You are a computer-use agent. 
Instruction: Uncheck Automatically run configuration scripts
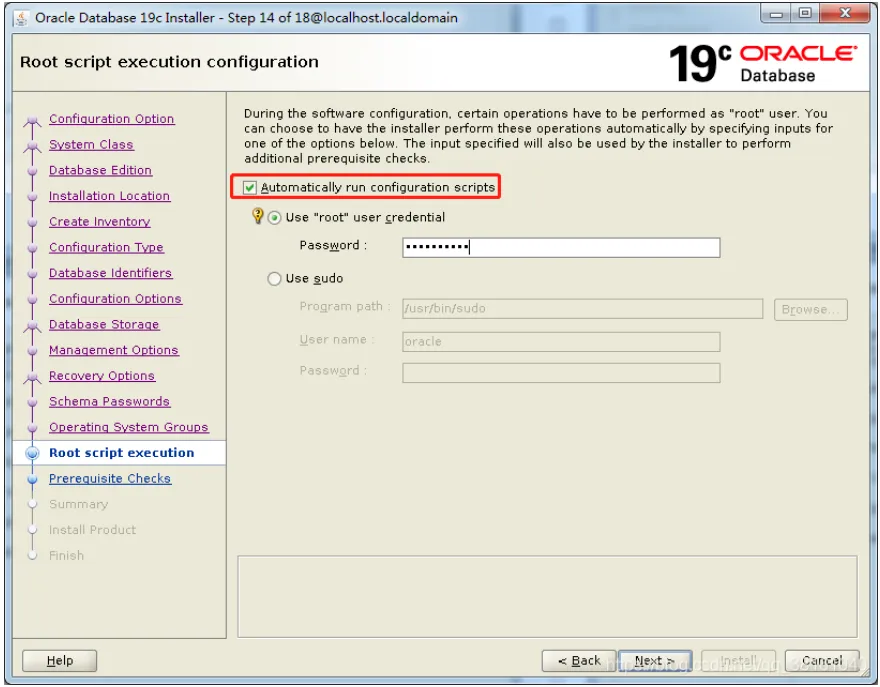point(250,187)
